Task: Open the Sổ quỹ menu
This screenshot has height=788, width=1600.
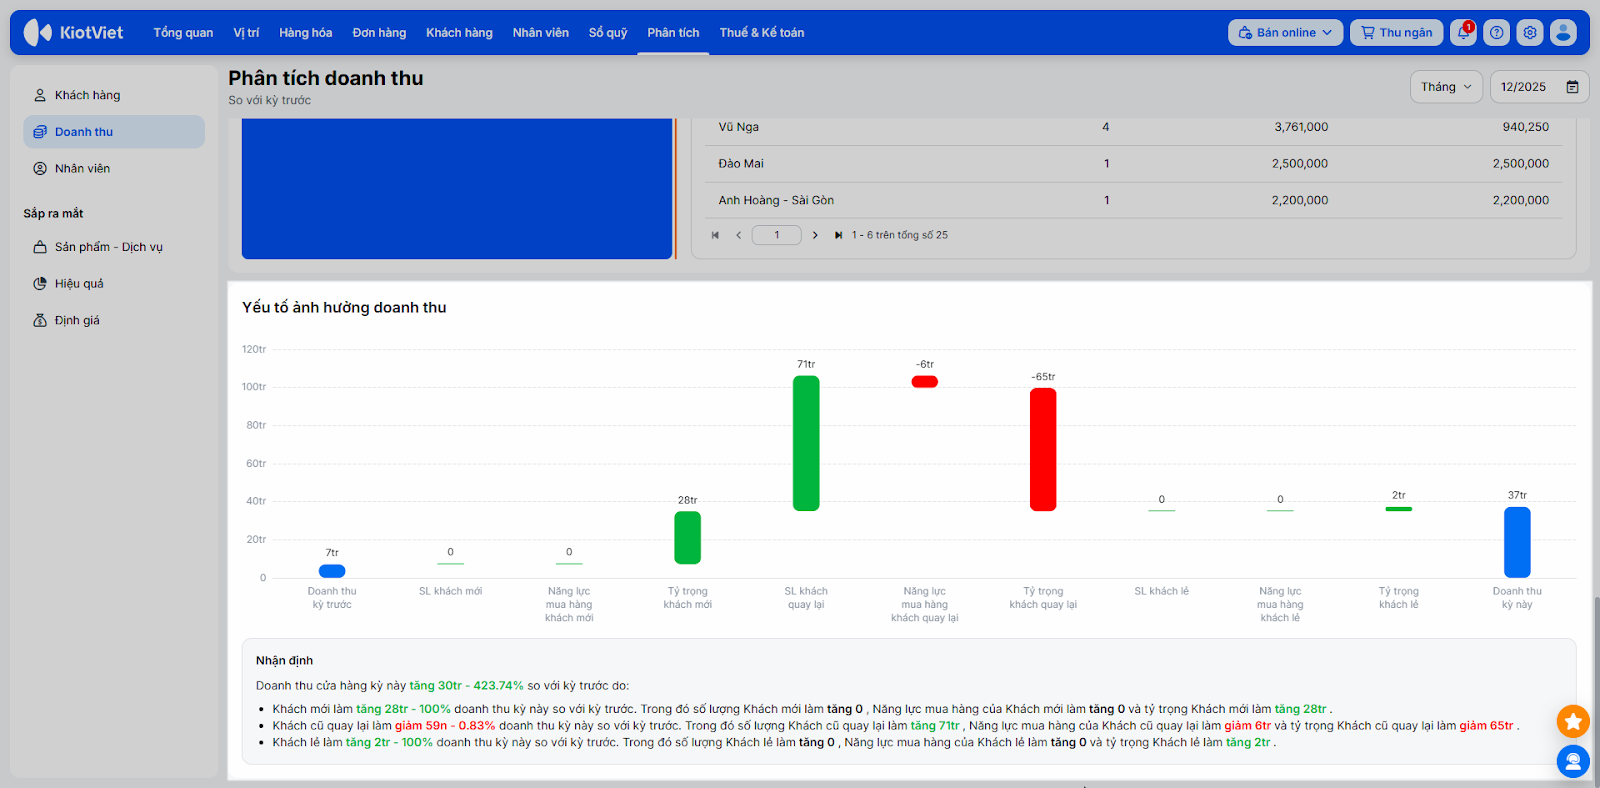Action: tap(608, 32)
